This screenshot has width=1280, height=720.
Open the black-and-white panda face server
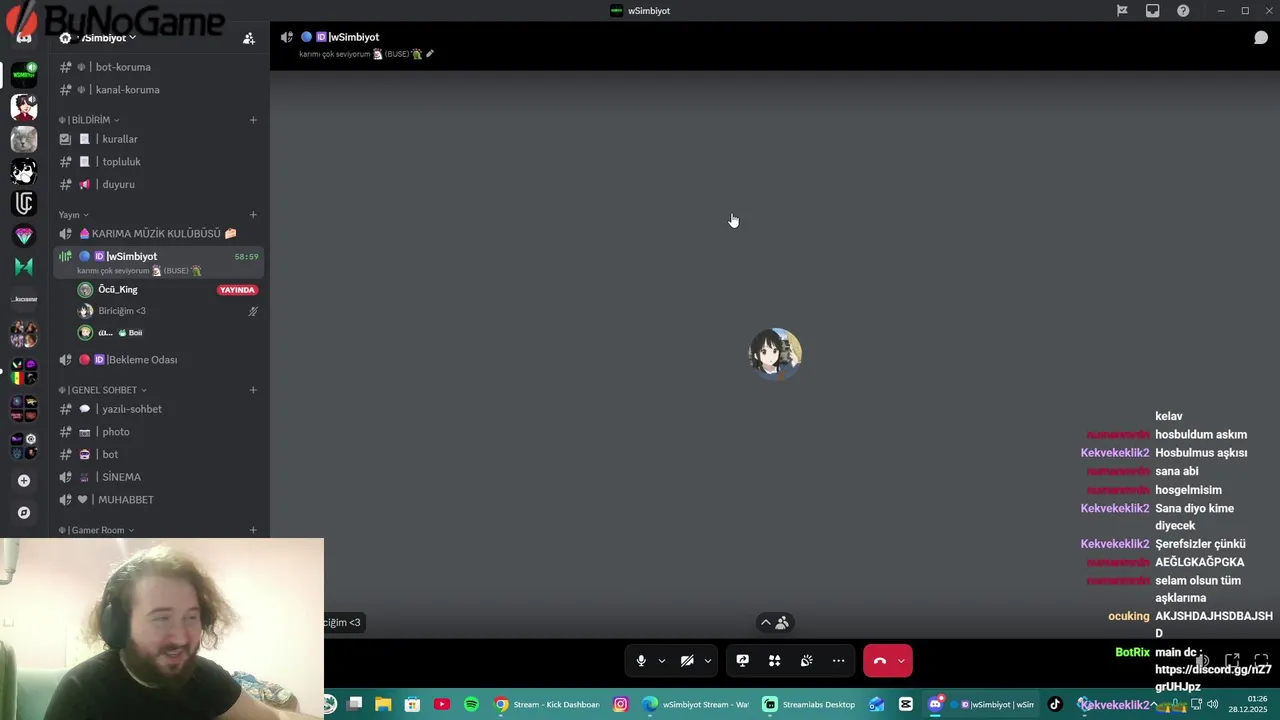pos(24,171)
